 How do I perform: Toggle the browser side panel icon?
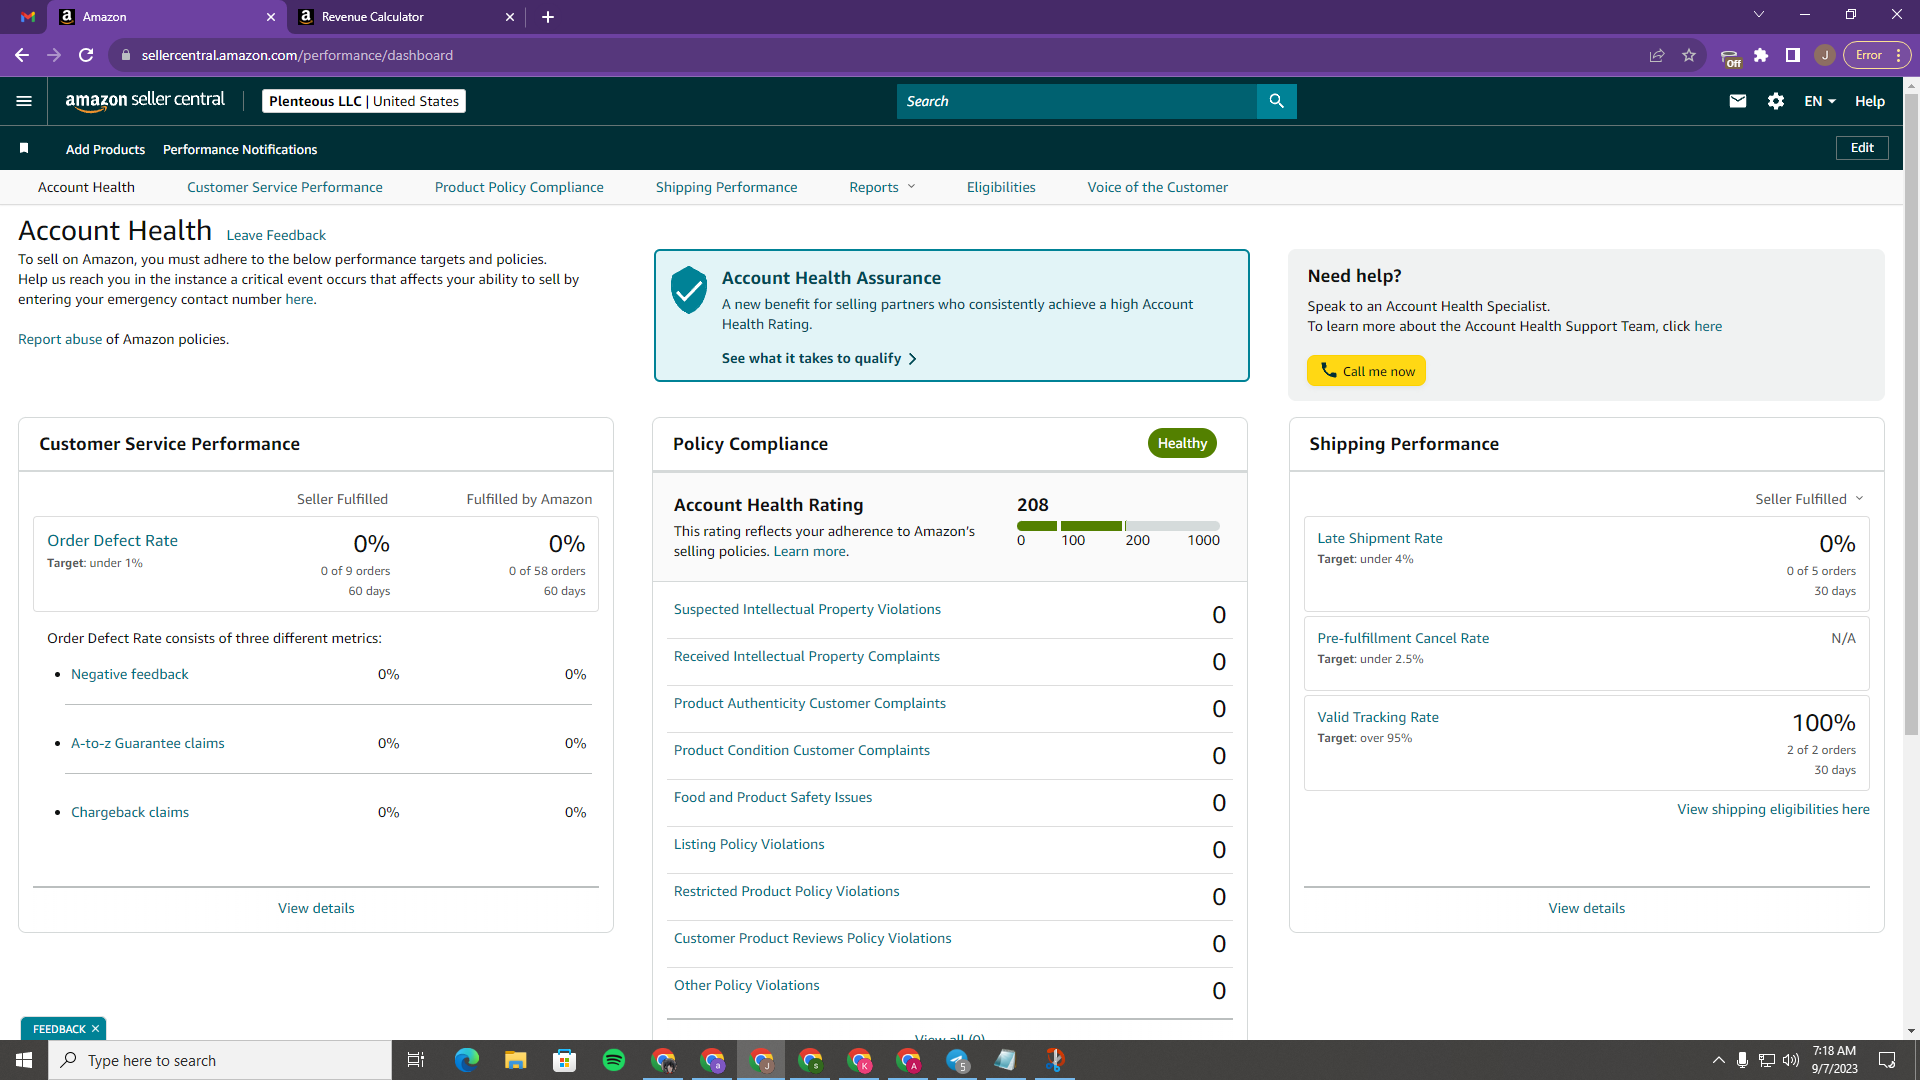[1793, 55]
